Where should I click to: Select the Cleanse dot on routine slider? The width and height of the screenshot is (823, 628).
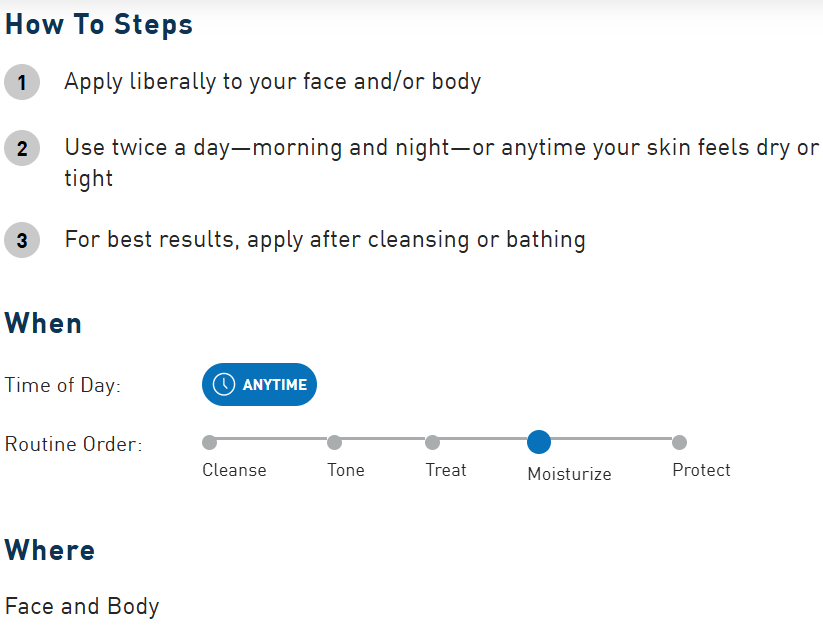click(209, 442)
